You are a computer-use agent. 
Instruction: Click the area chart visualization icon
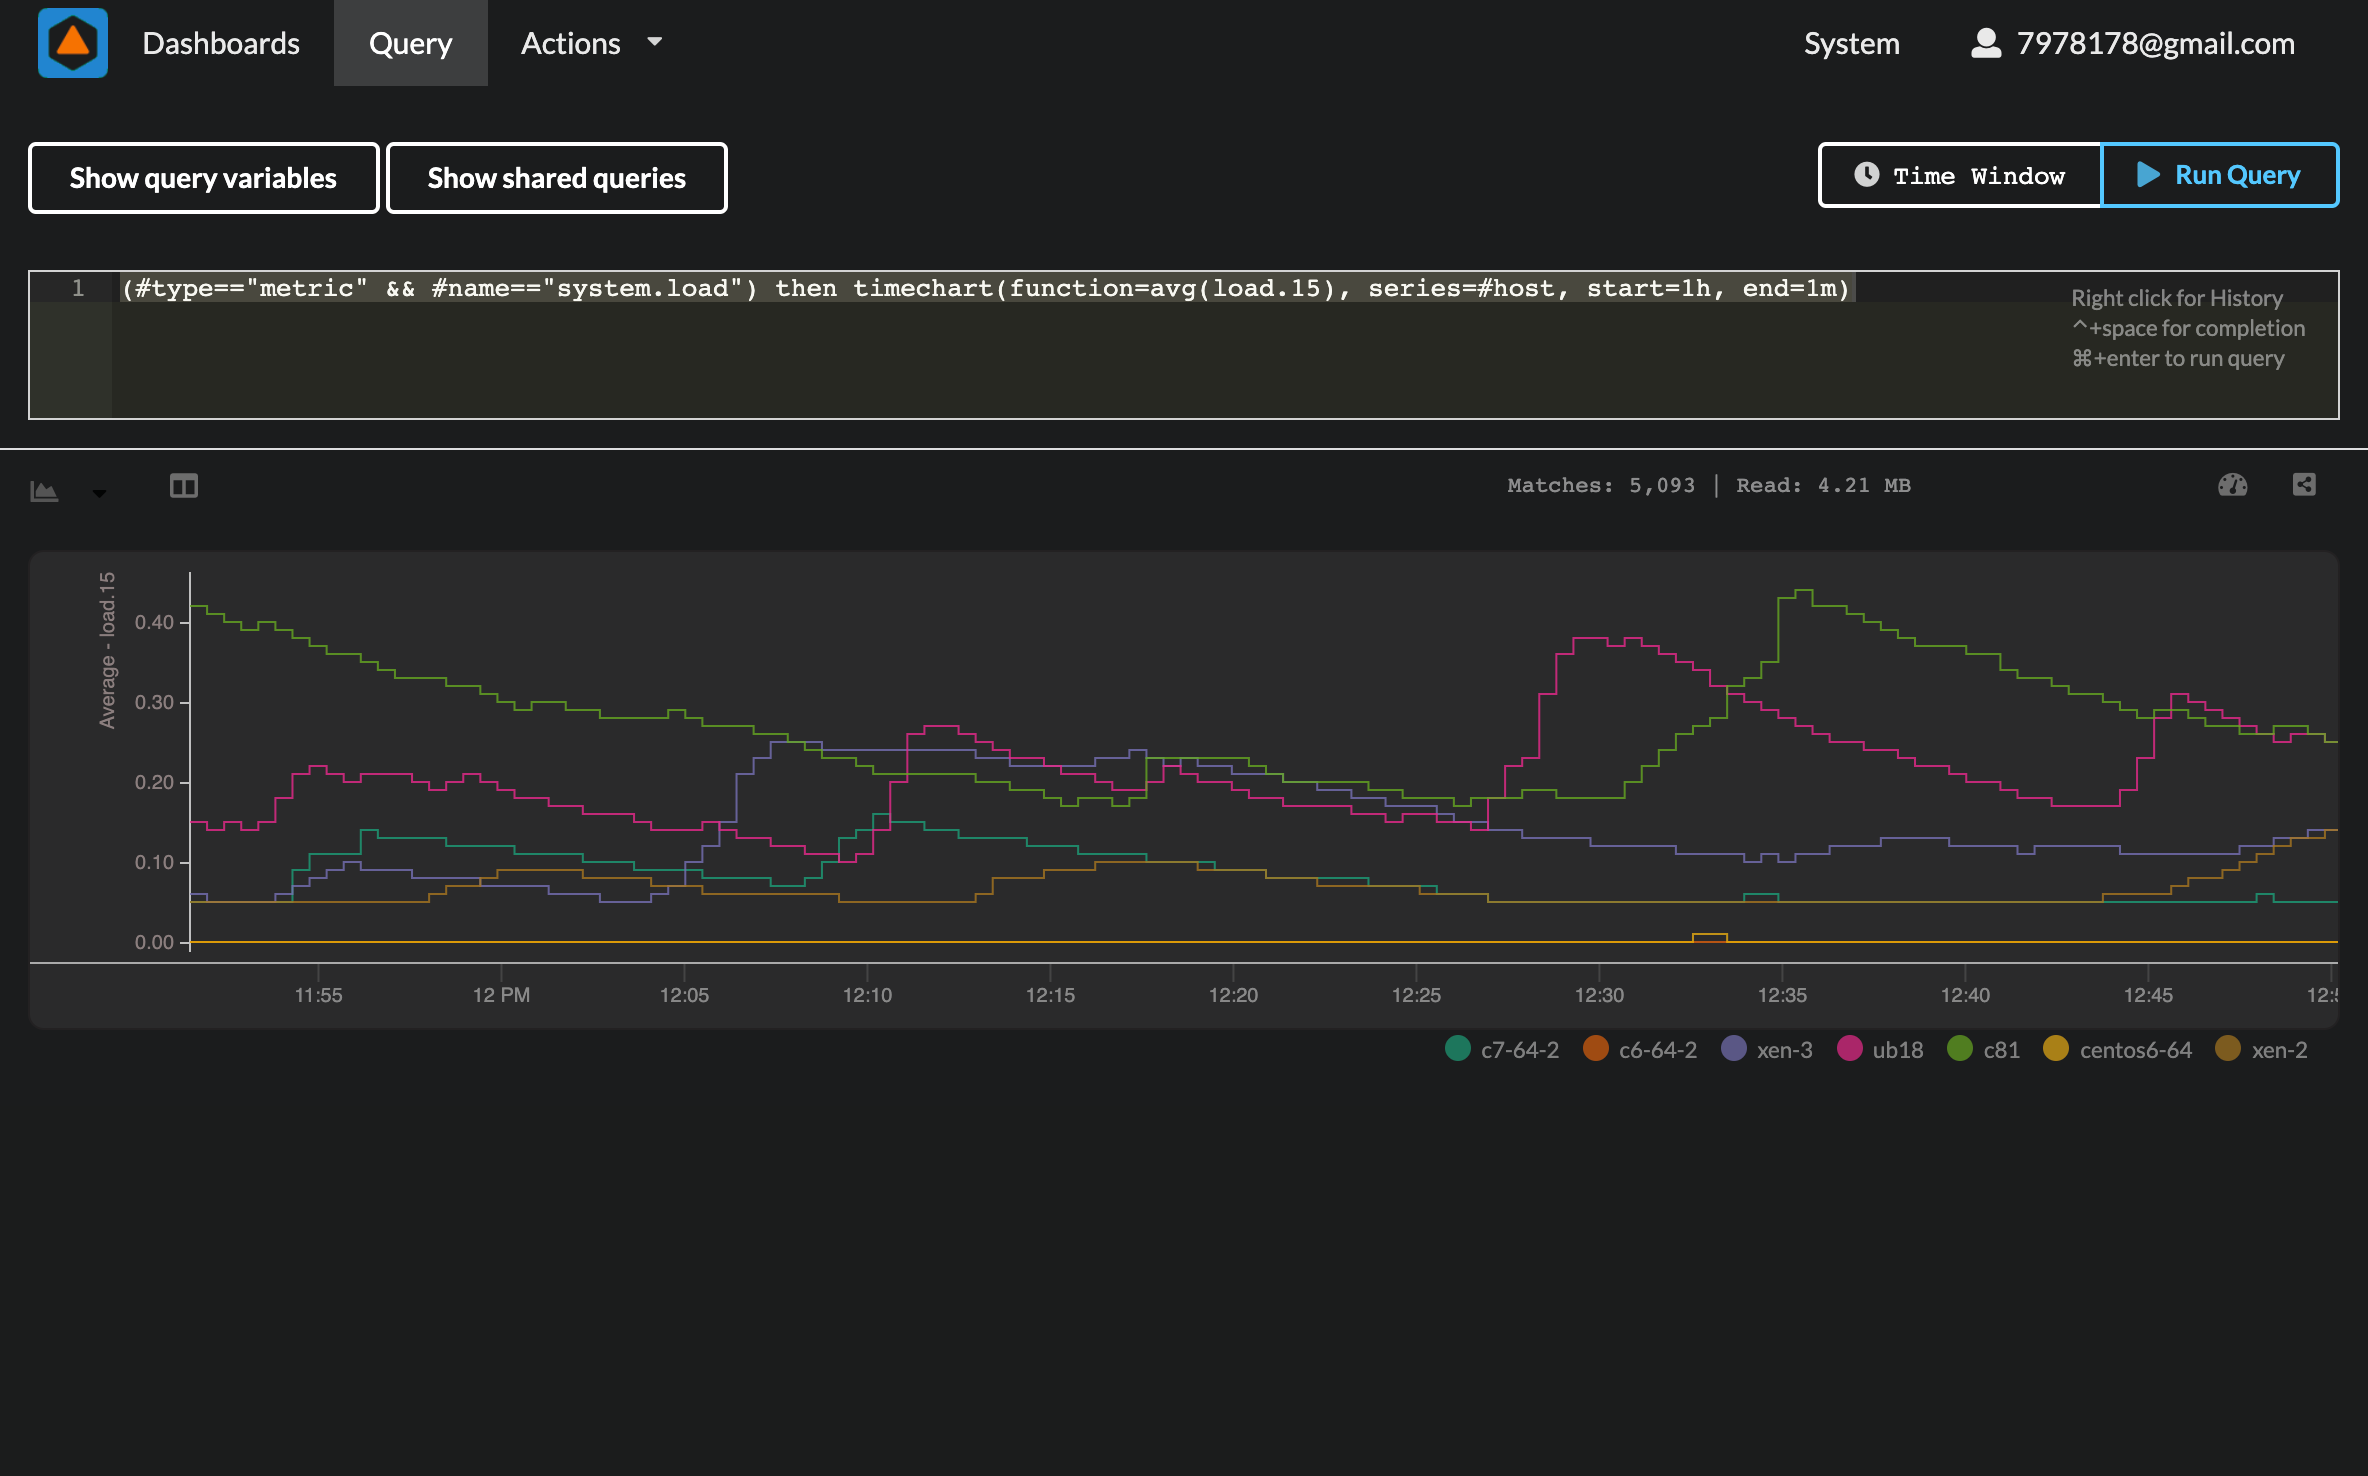click(x=44, y=490)
